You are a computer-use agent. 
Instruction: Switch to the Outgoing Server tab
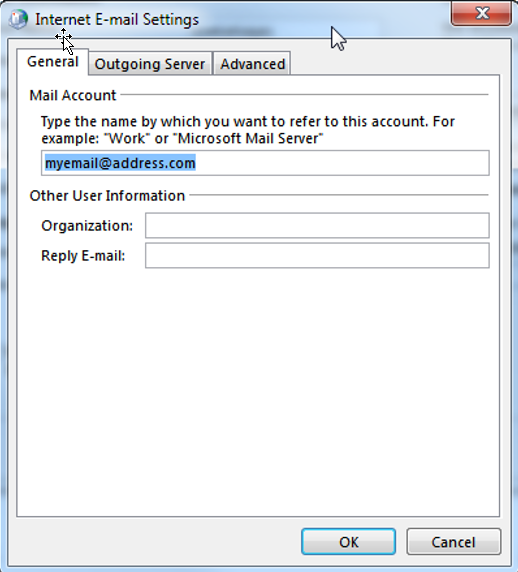[150, 64]
